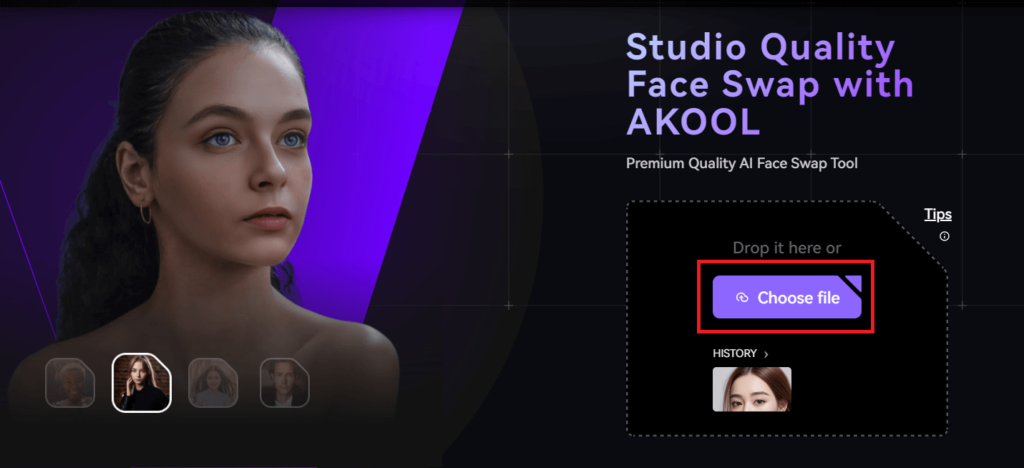Click the 'Face Swap with' headline line
The height and width of the screenshot is (468, 1024).
pyautogui.click(x=769, y=84)
